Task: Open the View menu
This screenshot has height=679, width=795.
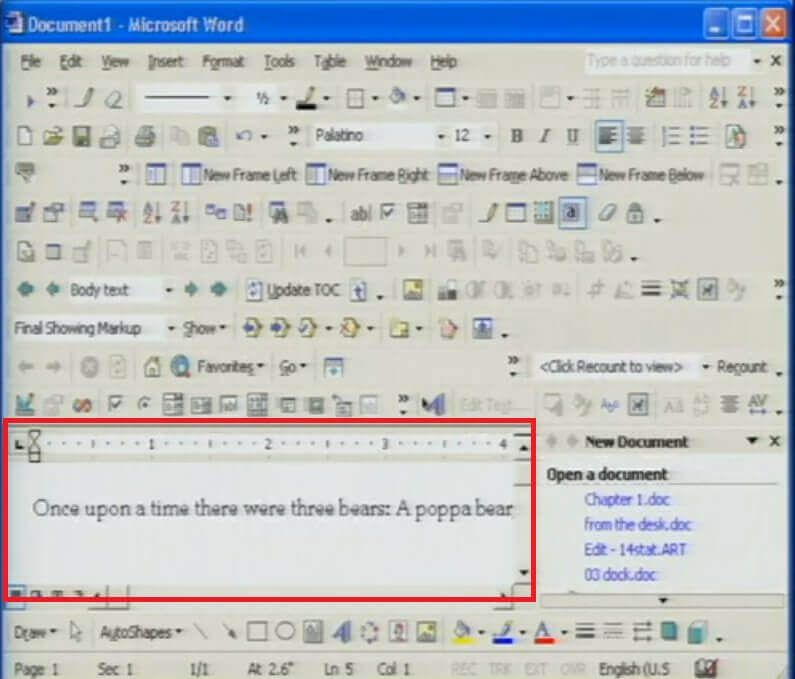Action: [x=115, y=62]
